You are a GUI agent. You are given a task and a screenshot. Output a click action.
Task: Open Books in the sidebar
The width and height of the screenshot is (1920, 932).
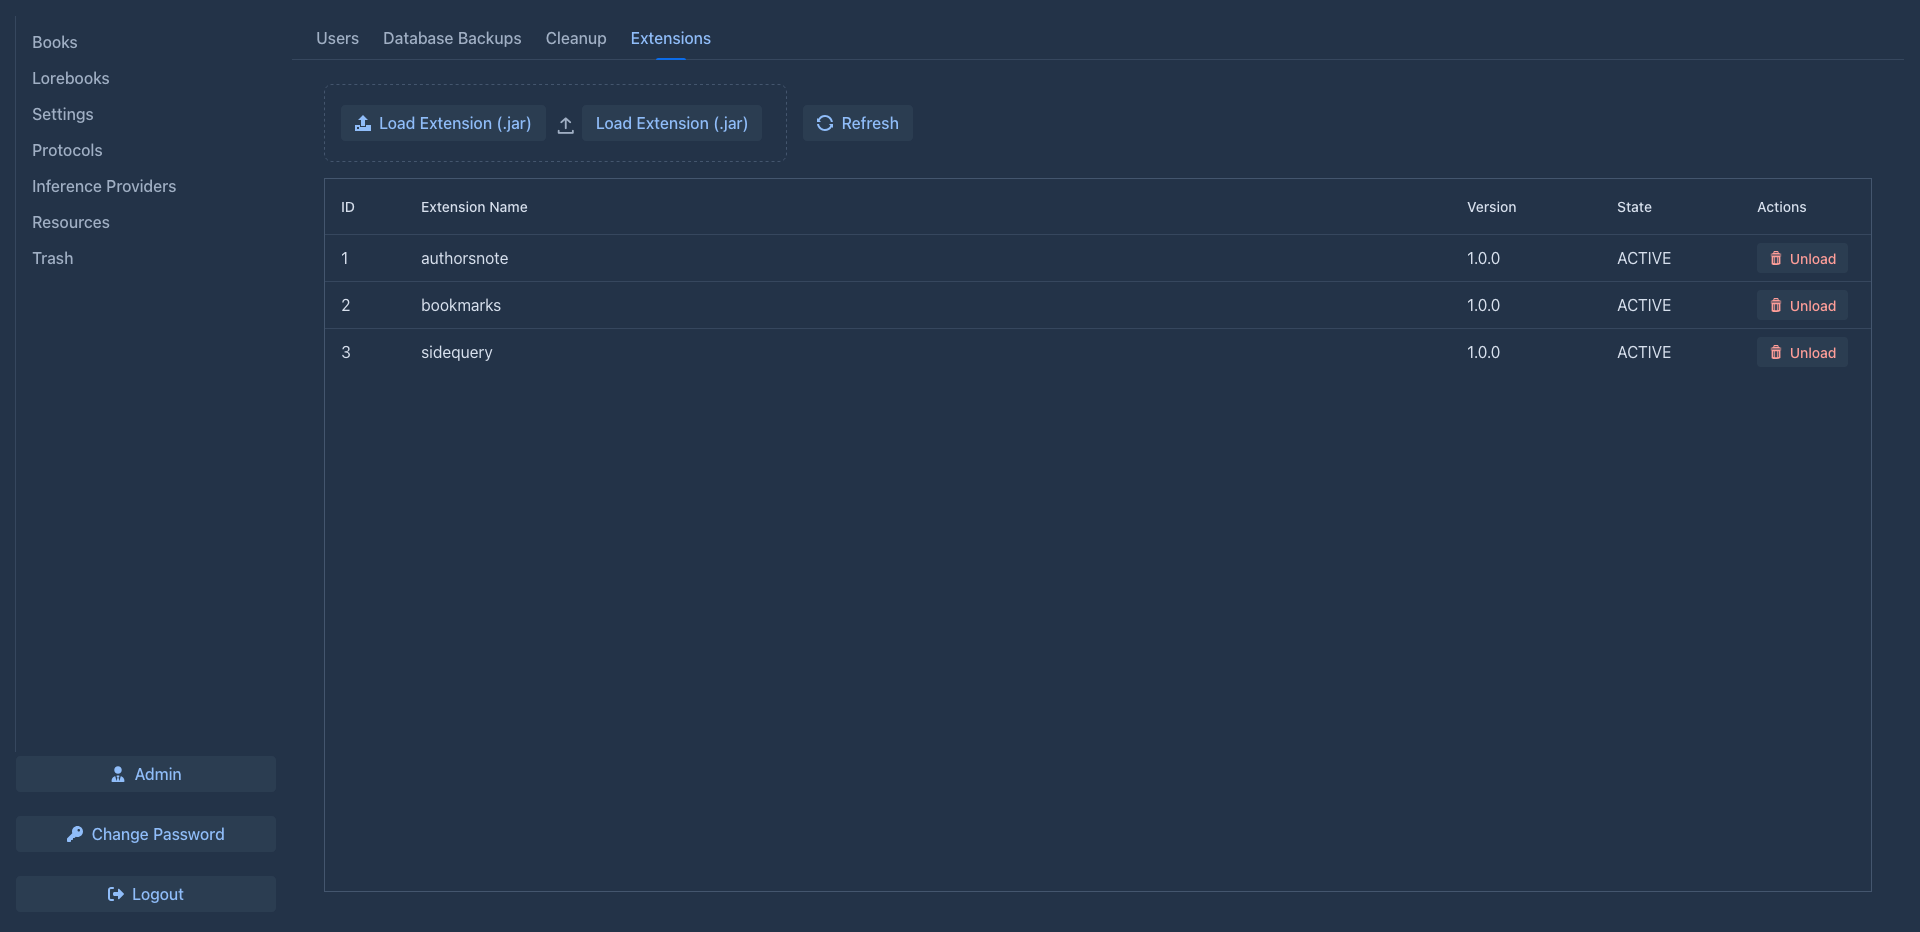[x=55, y=42]
